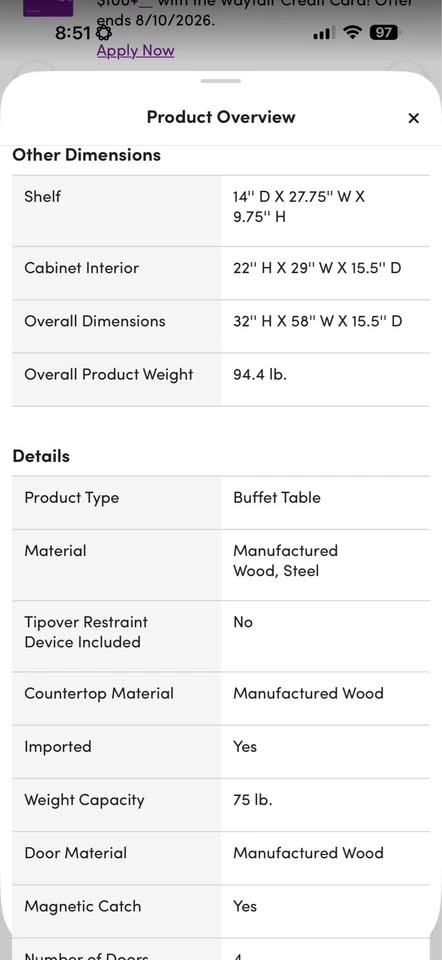The image size is (442, 960).
Task: Select the Details section heading
Action: [41, 456]
